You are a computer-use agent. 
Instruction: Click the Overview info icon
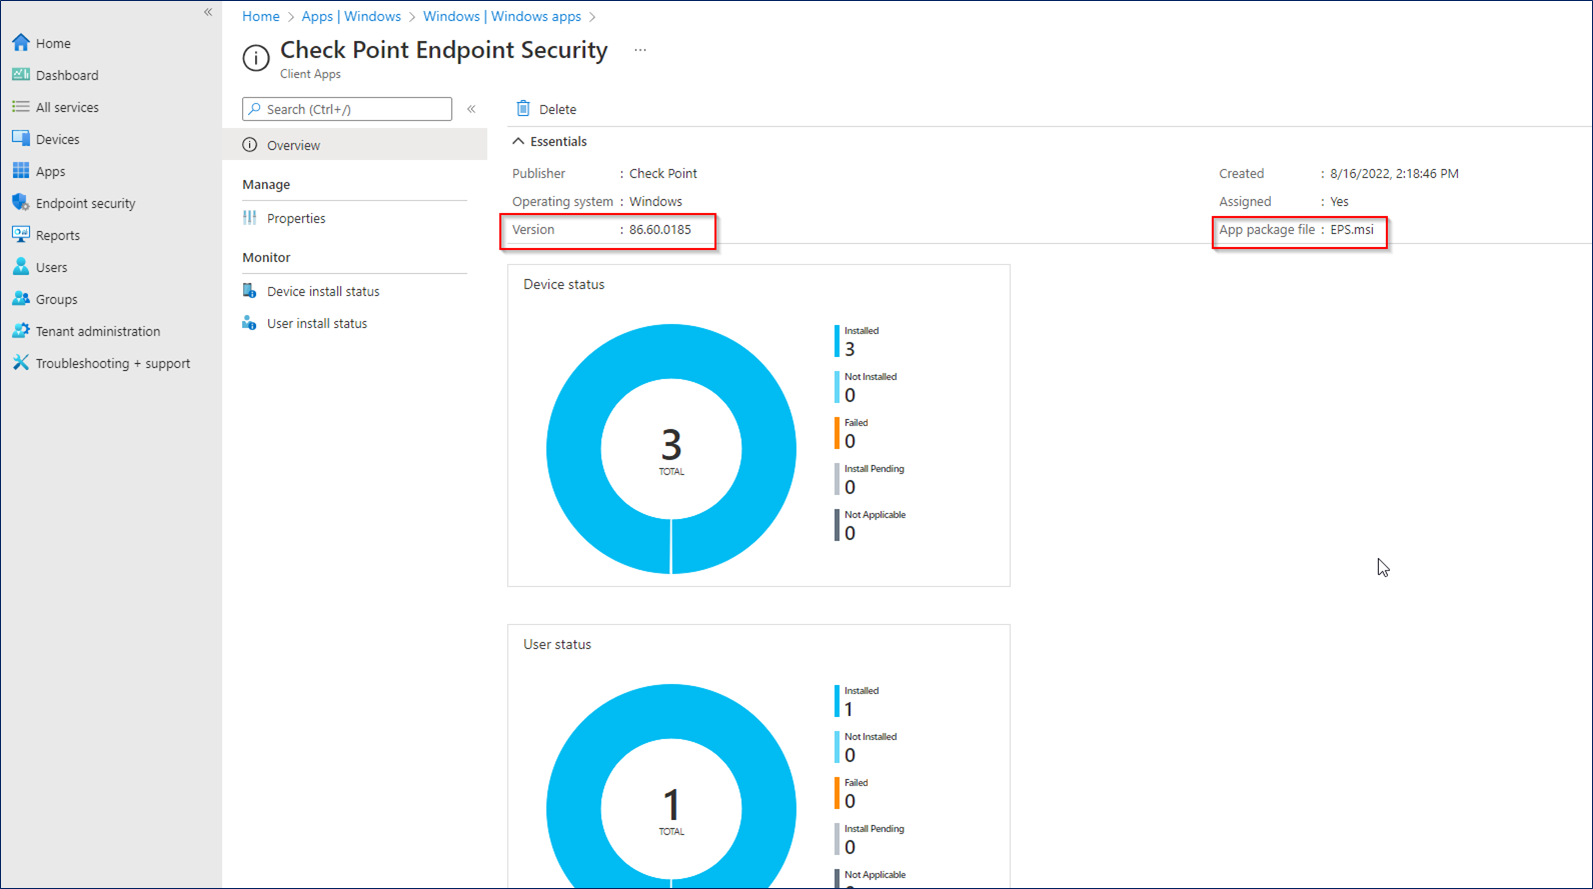[x=250, y=145]
